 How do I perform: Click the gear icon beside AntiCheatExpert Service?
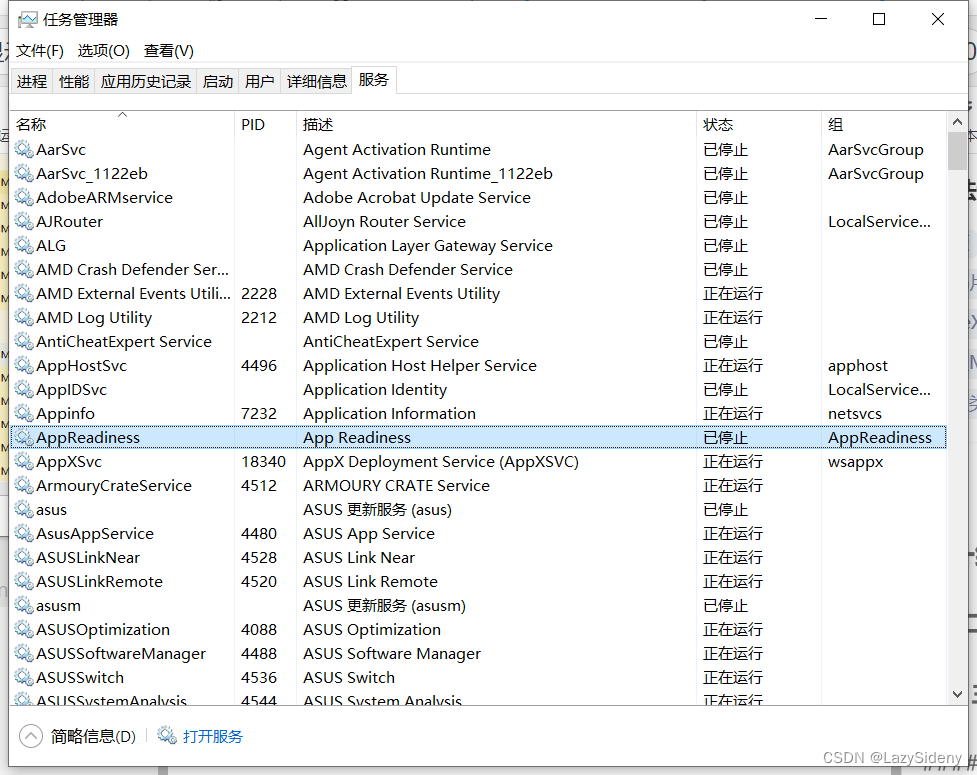coord(24,341)
